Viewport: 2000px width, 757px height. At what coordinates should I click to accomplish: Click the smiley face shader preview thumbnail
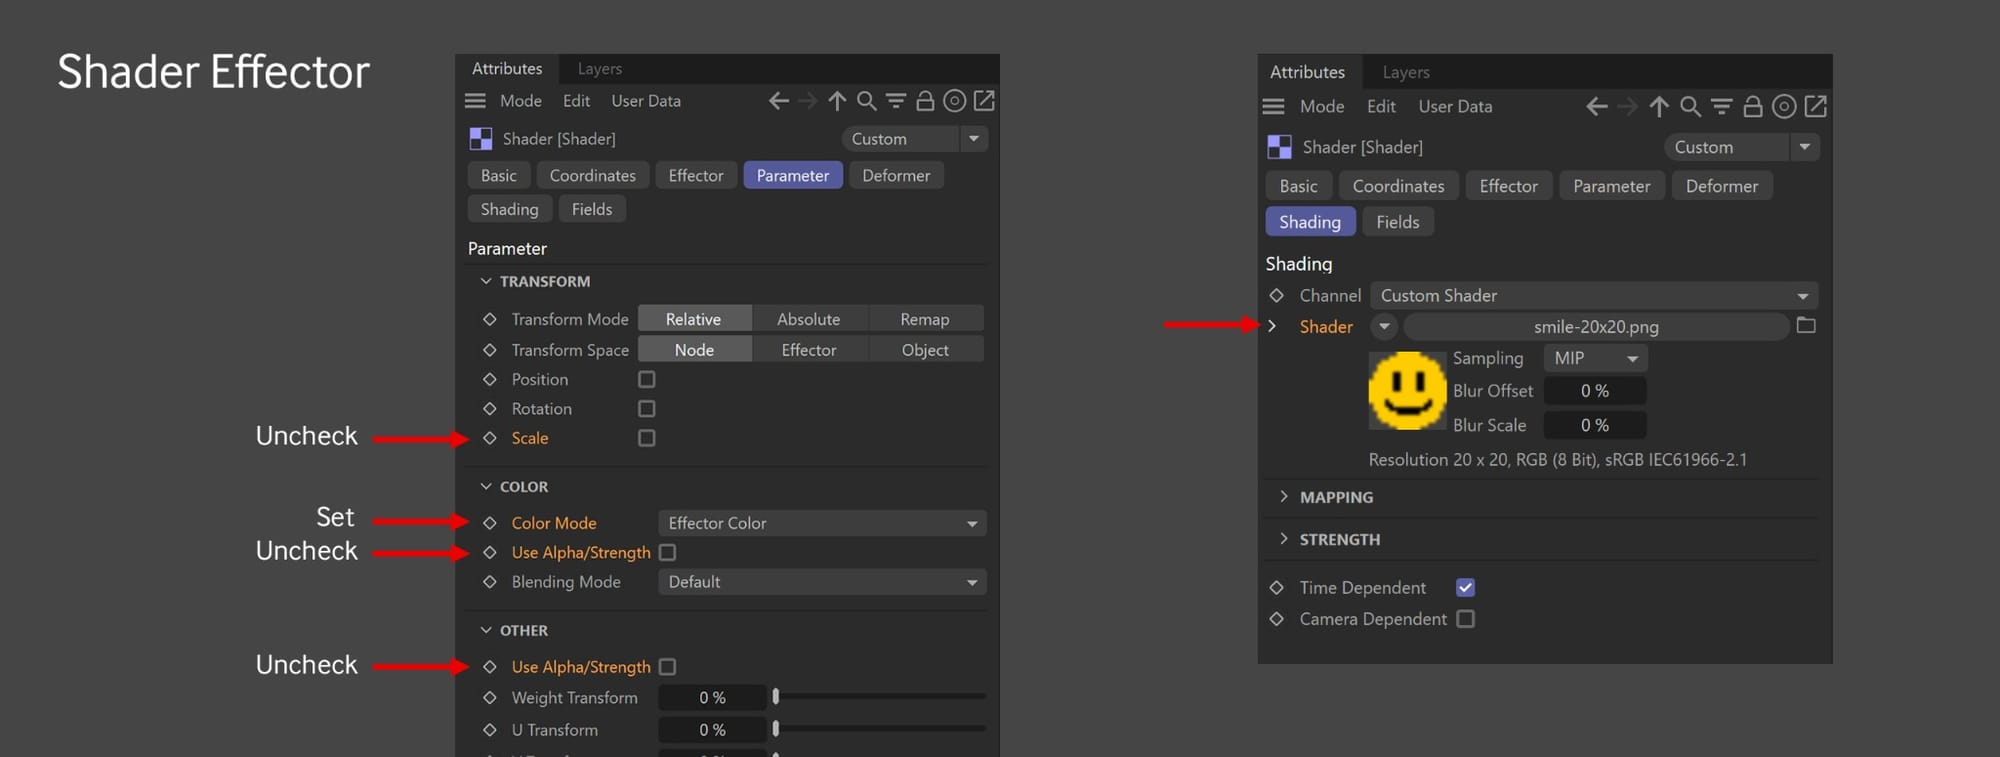point(1407,391)
